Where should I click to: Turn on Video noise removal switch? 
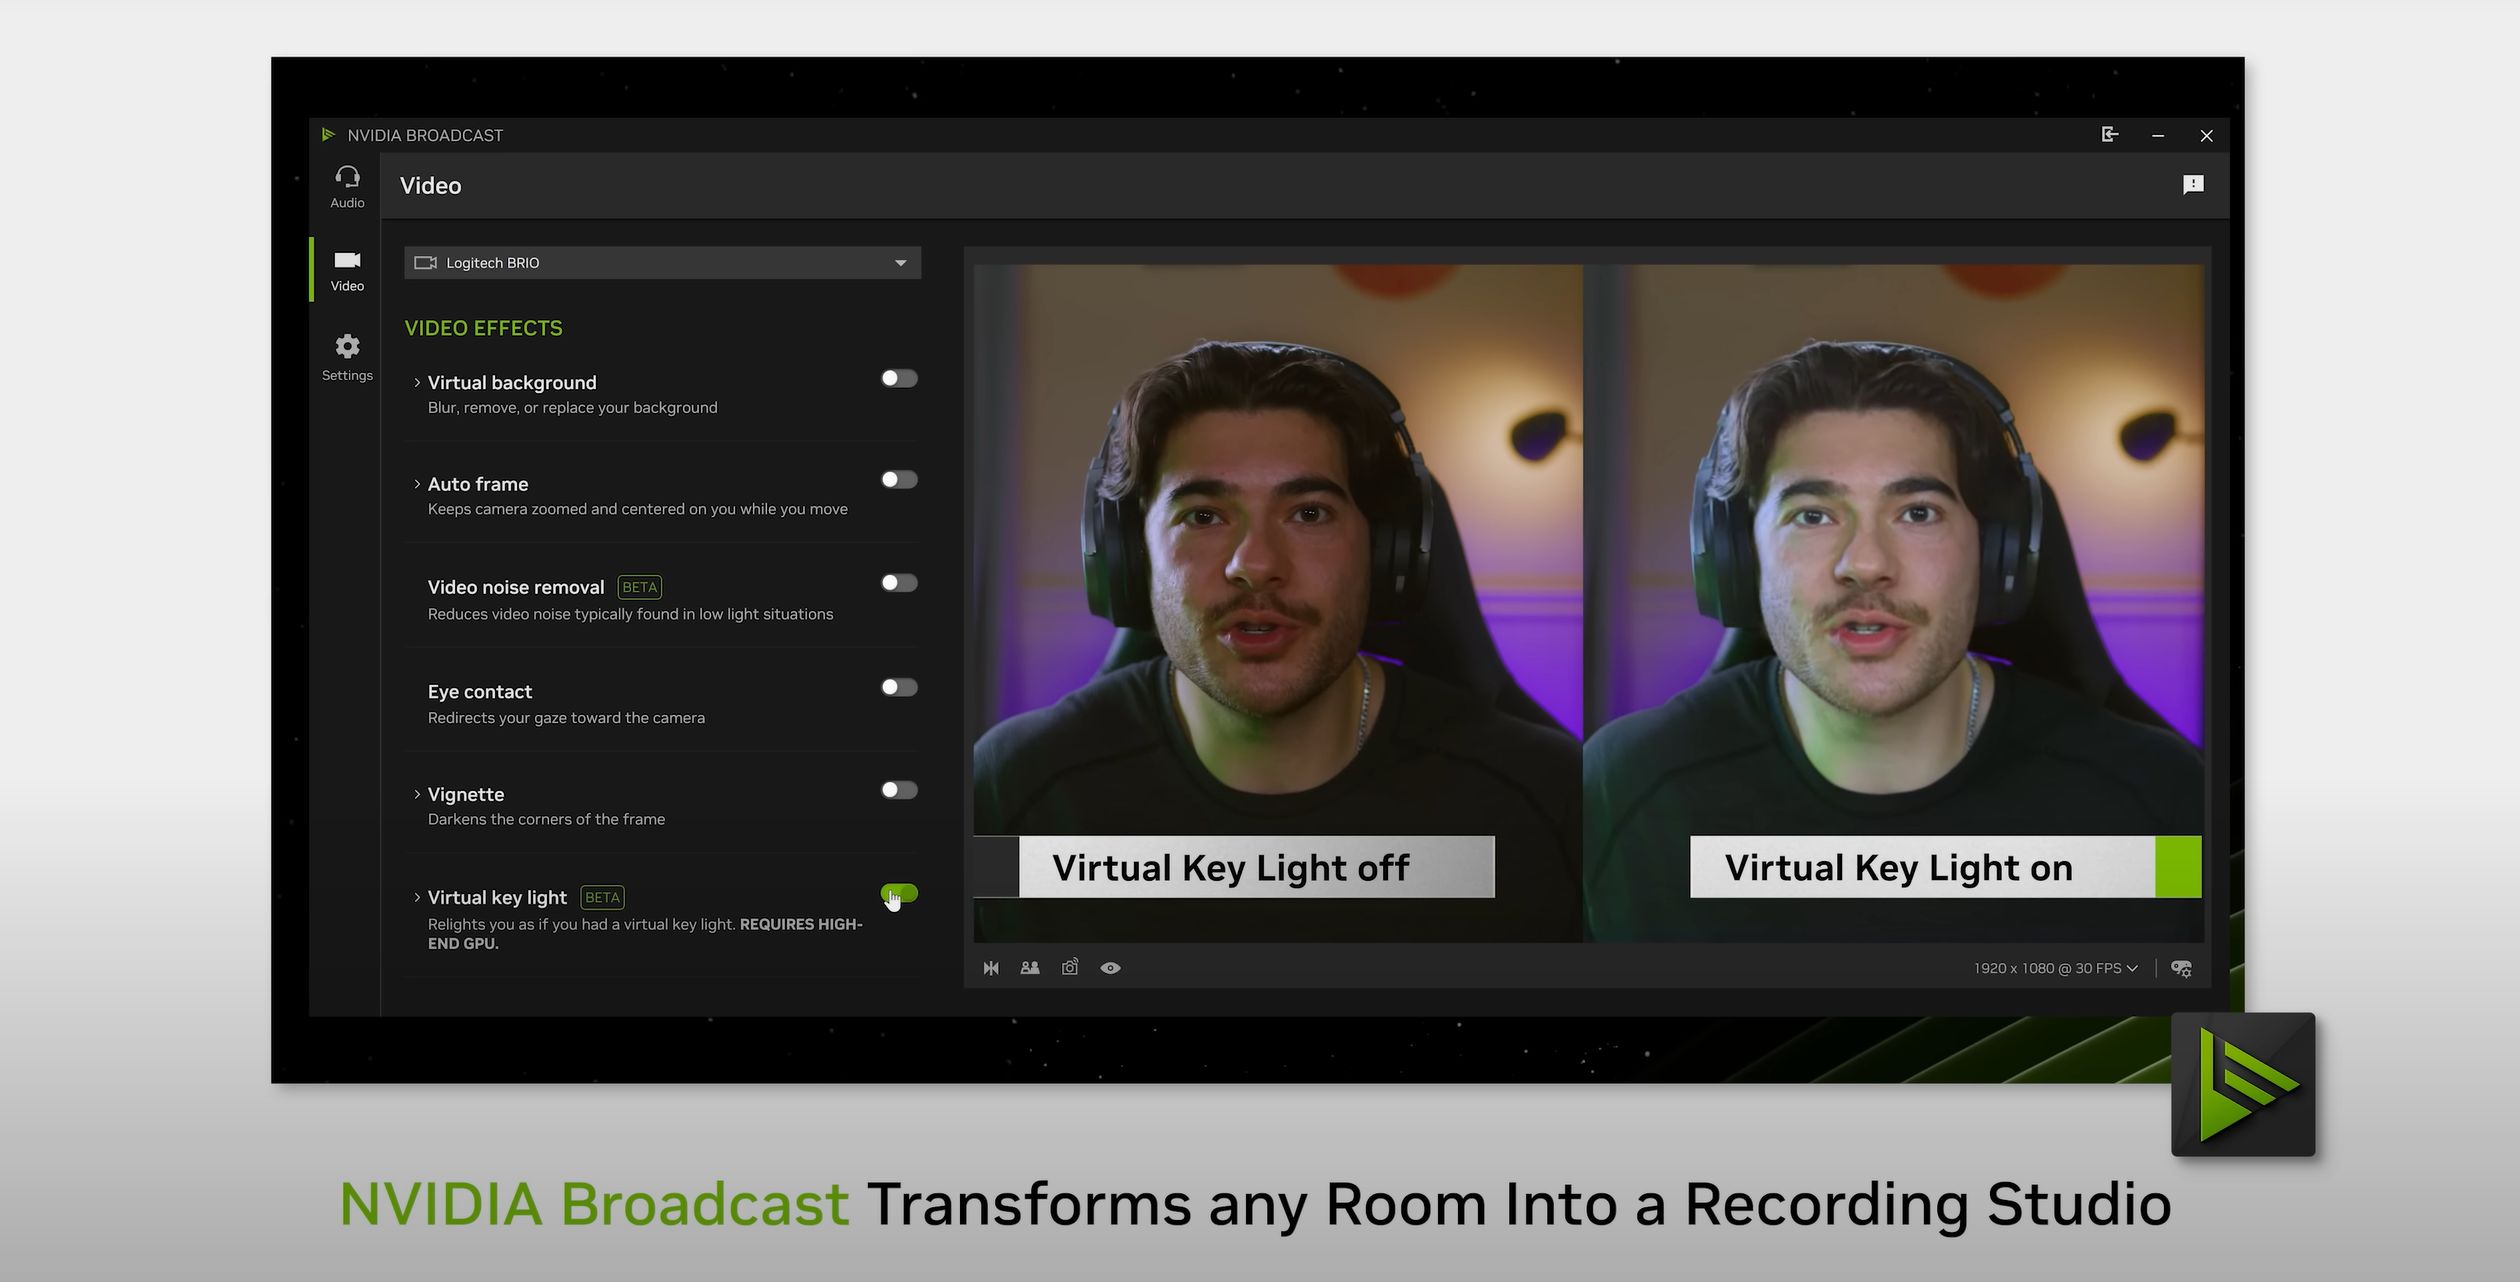(x=899, y=583)
